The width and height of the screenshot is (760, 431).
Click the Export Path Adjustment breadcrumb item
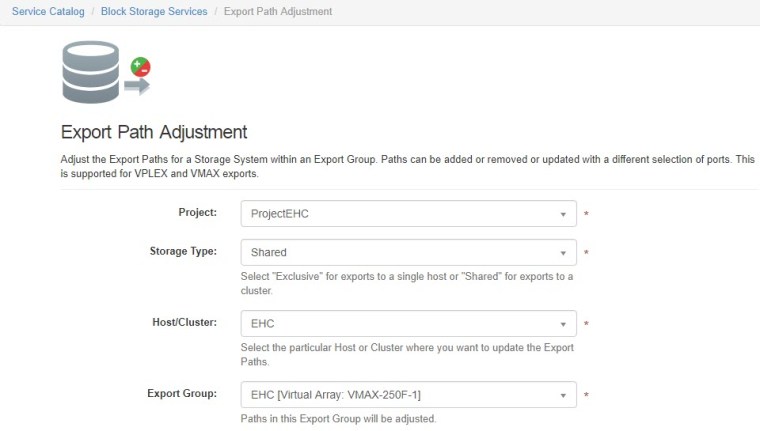click(278, 12)
